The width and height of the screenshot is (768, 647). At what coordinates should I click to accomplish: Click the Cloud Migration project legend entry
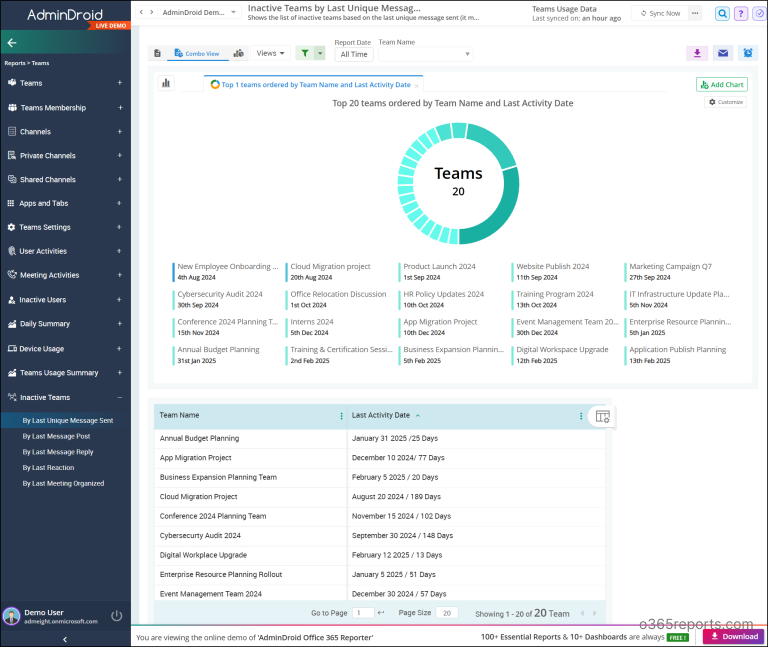pos(330,271)
